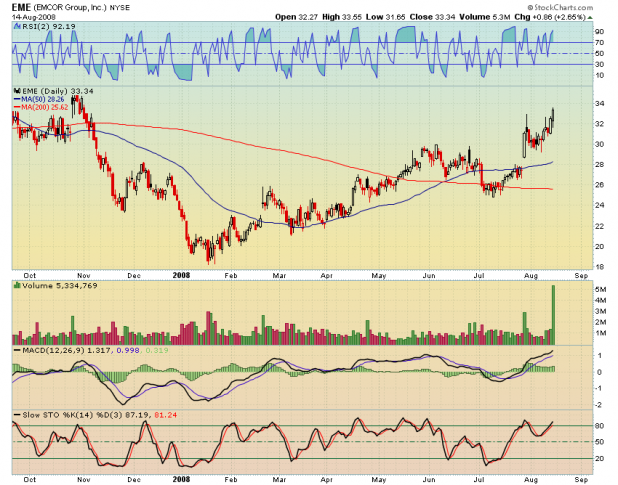Click the candlestick legend icon beside EME (Daily)
Screen dimensions: 618x485
coord(17,91)
